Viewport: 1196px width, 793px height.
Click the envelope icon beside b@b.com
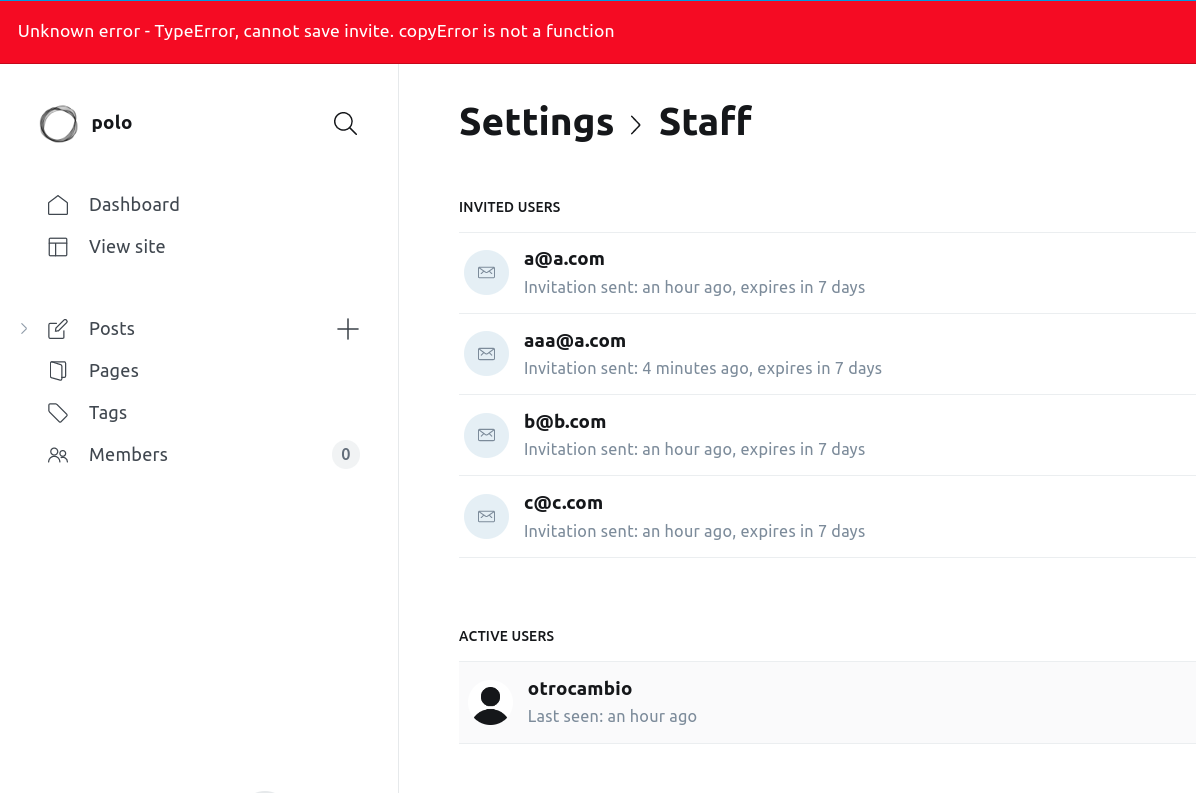click(486, 435)
